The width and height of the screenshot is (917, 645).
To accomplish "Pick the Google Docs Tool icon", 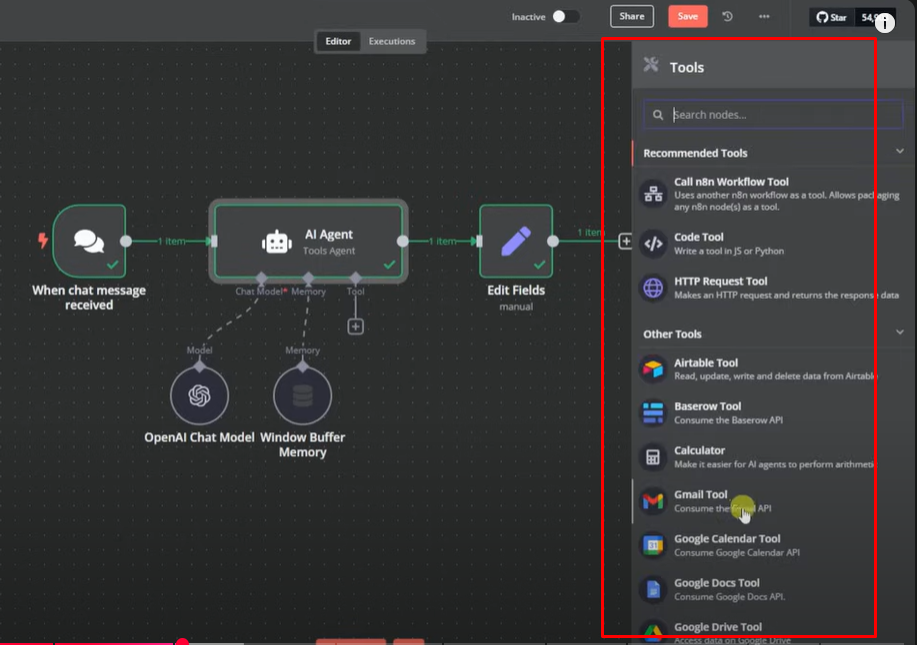I will click(653, 589).
